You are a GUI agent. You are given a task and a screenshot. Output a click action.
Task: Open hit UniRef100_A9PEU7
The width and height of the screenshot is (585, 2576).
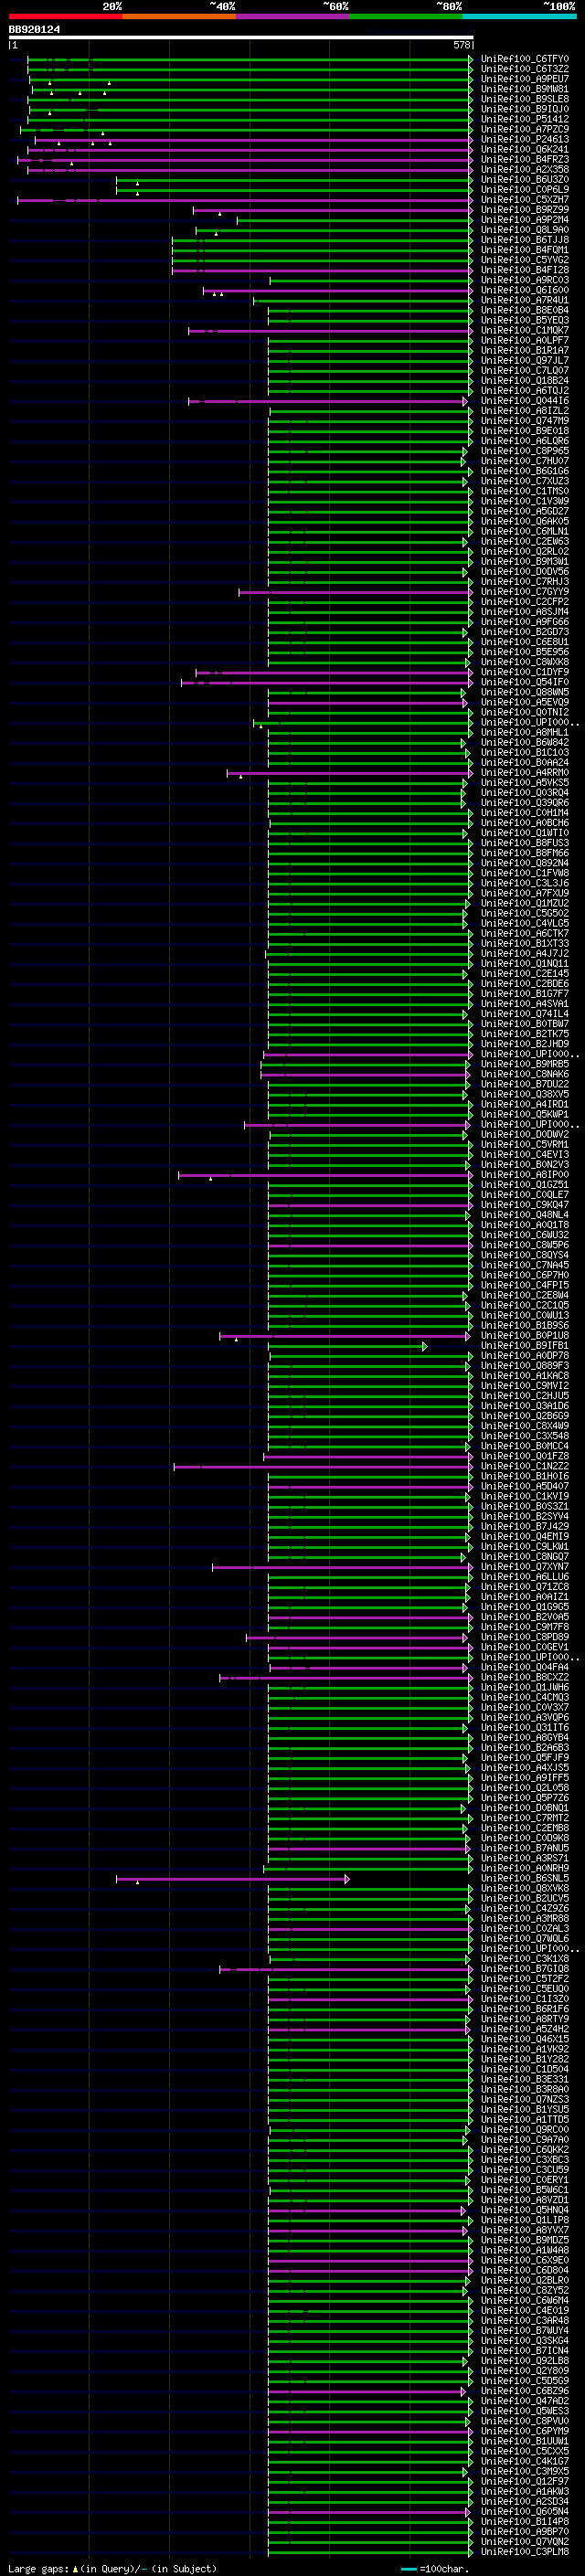(524, 79)
